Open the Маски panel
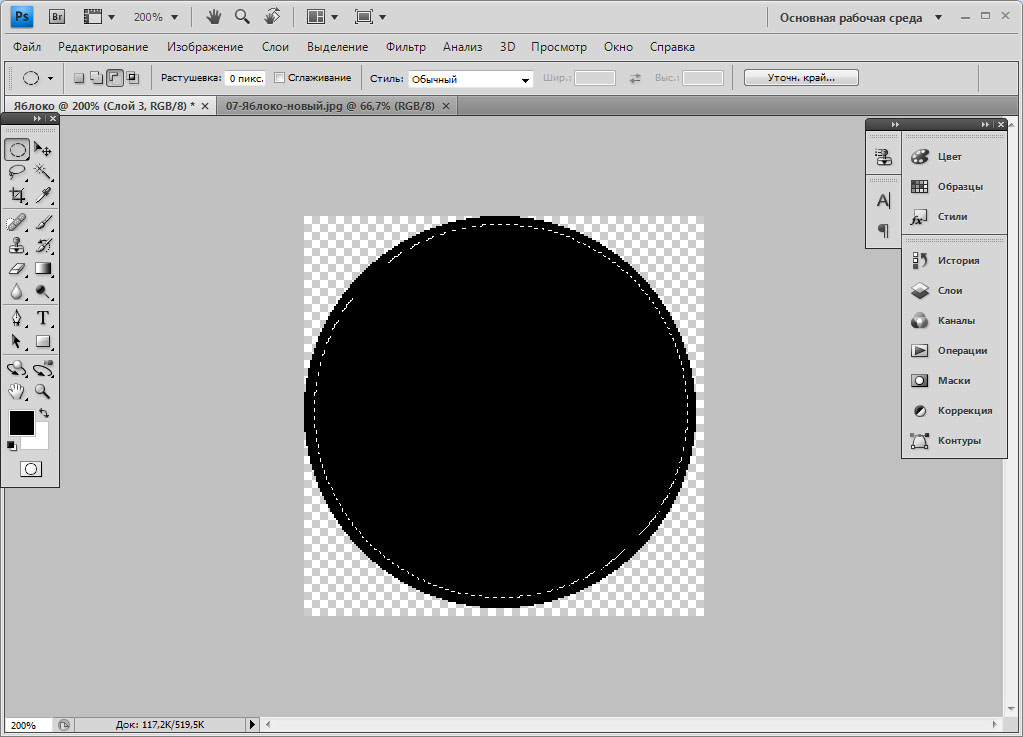The width and height of the screenshot is (1023, 737). (954, 380)
